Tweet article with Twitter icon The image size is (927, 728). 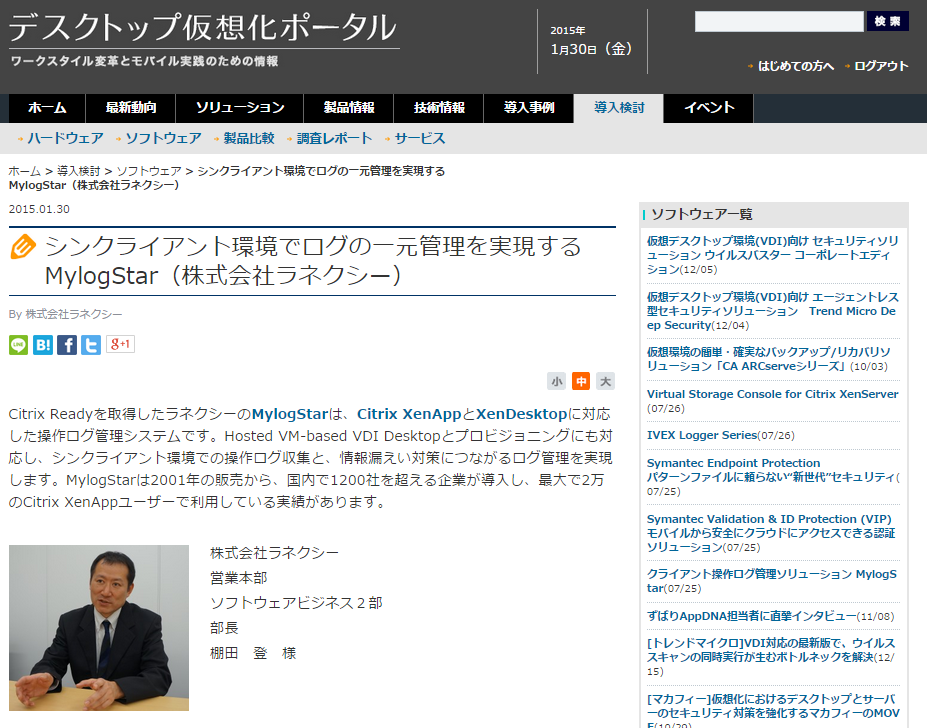(x=91, y=344)
